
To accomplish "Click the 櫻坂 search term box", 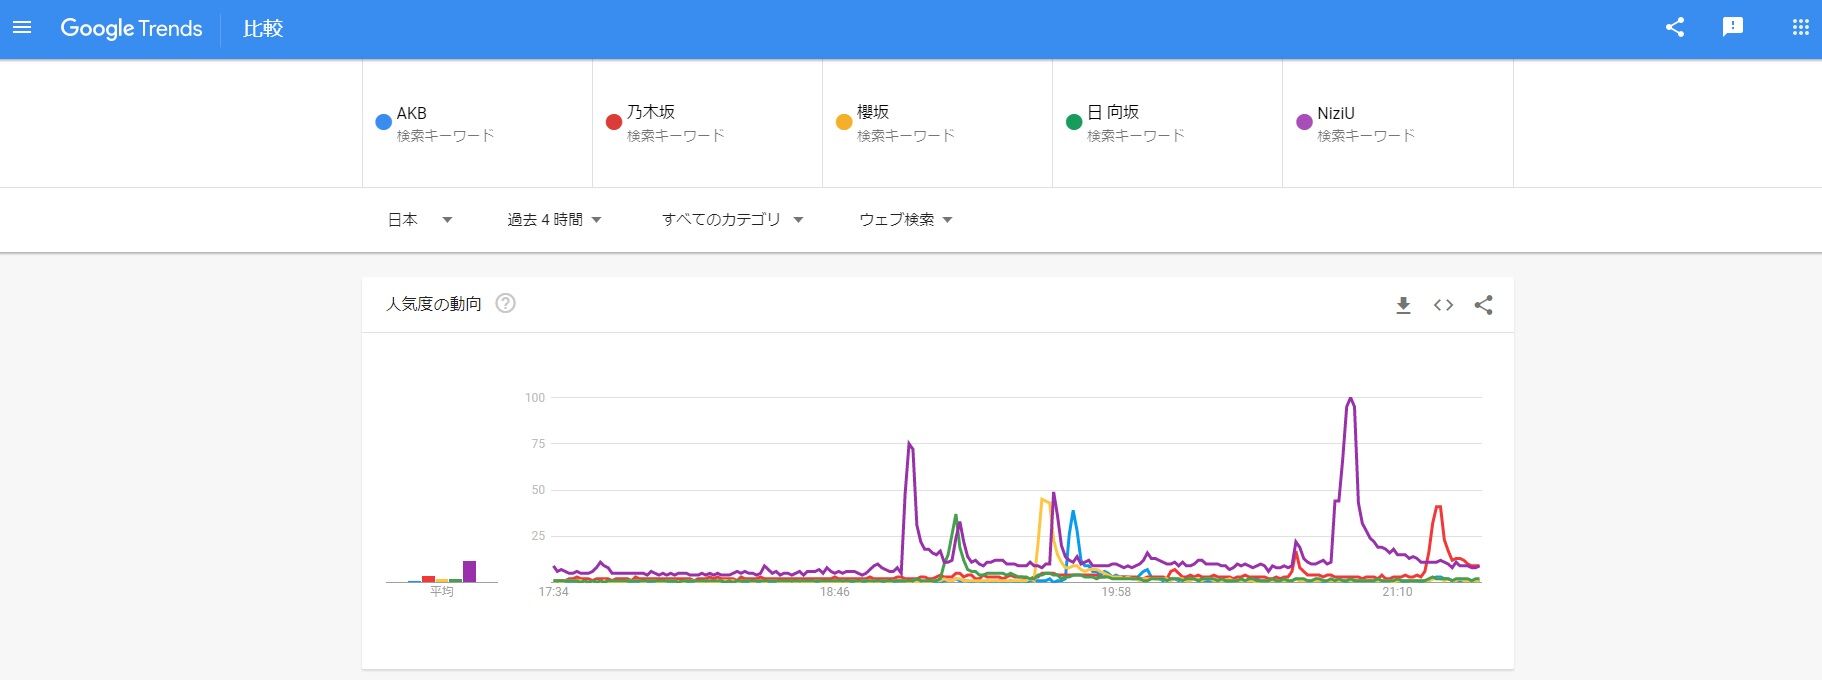I will pyautogui.click(x=905, y=122).
